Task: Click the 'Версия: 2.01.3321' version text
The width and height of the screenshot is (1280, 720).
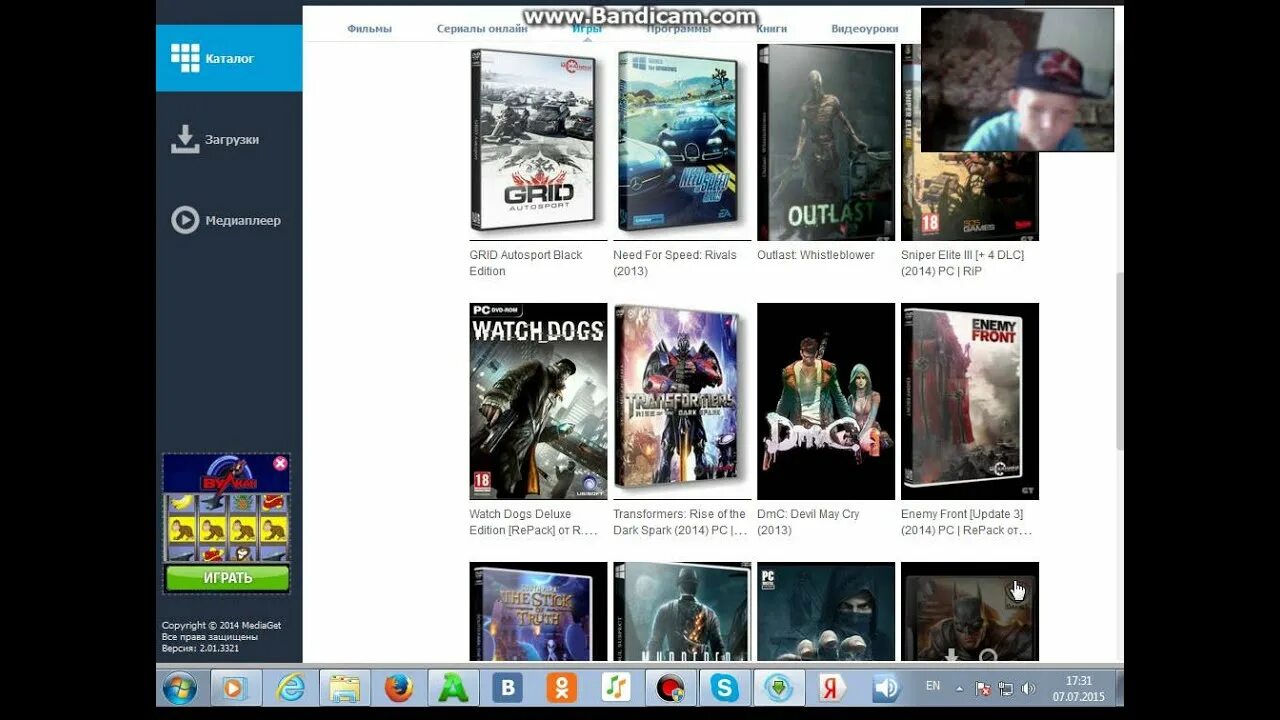Action: [x=200, y=648]
